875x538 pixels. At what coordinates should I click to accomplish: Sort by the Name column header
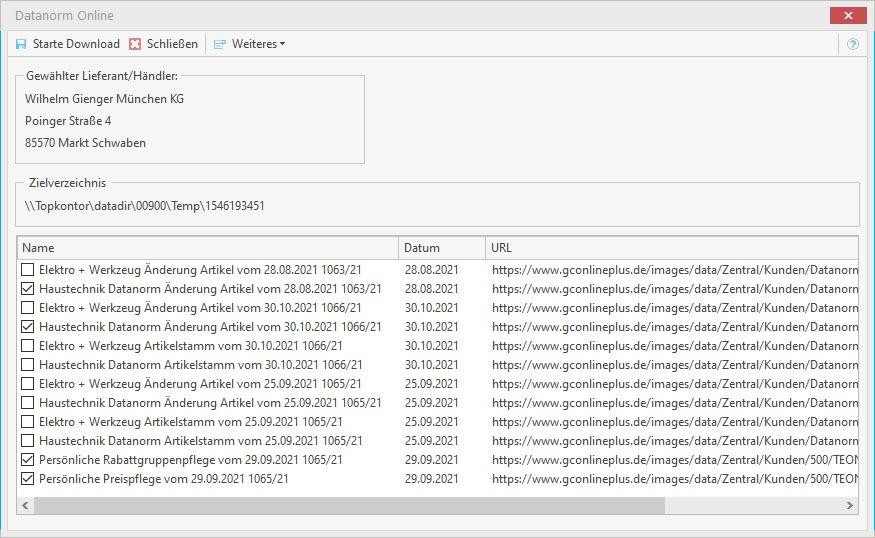click(x=208, y=248)
